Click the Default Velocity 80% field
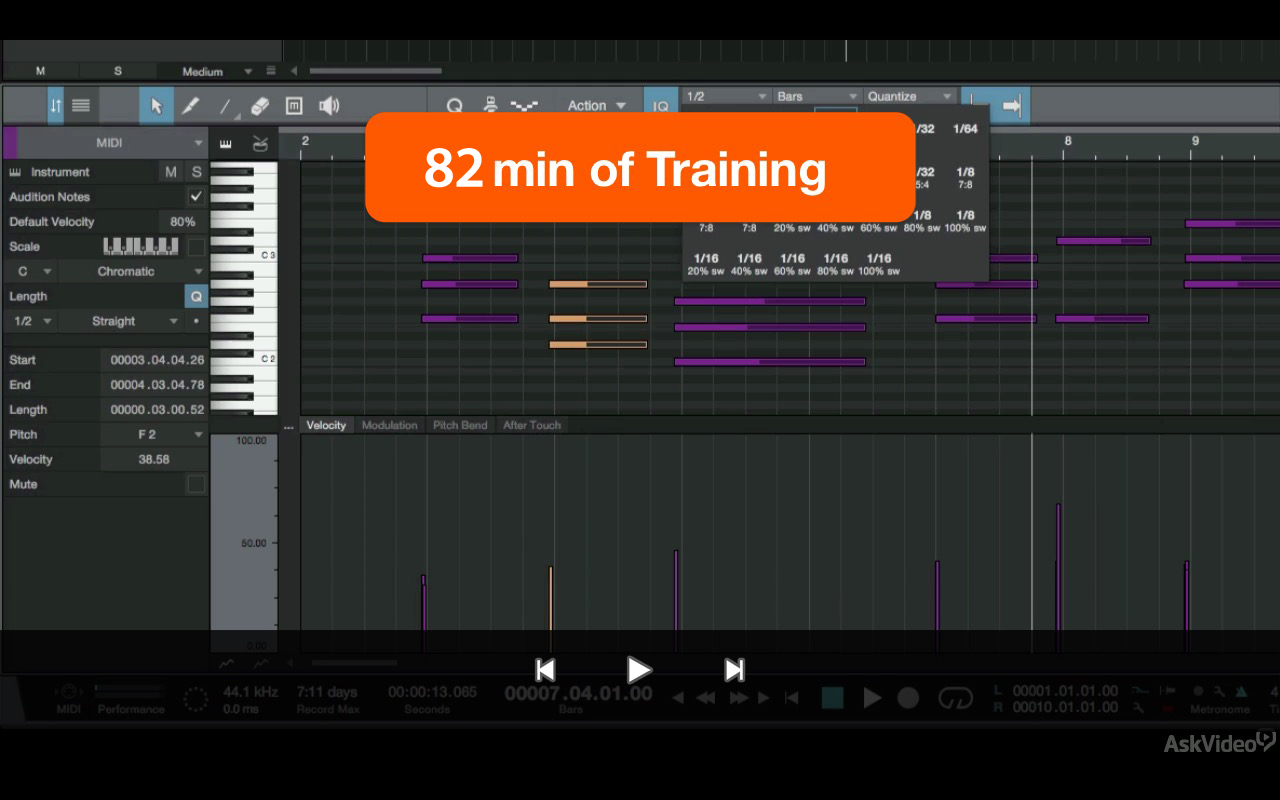Image resolution: width=1280 pixels, height=800 pixels. [x=181, y=222]
